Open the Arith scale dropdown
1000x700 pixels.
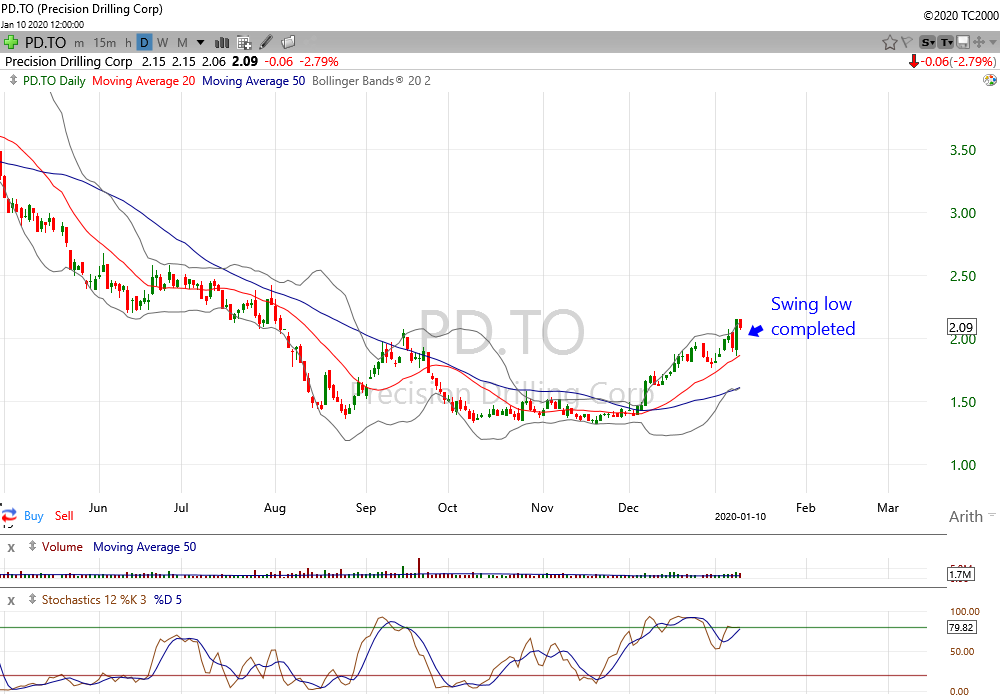[971, 516]
